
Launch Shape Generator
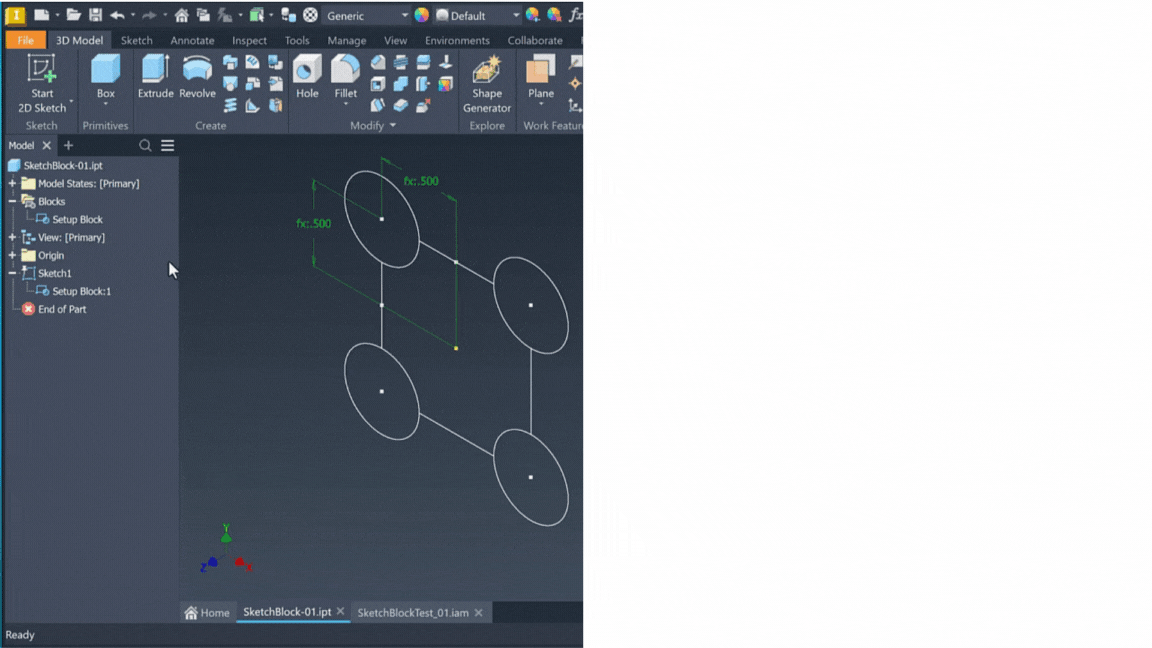tap(487, 82)
